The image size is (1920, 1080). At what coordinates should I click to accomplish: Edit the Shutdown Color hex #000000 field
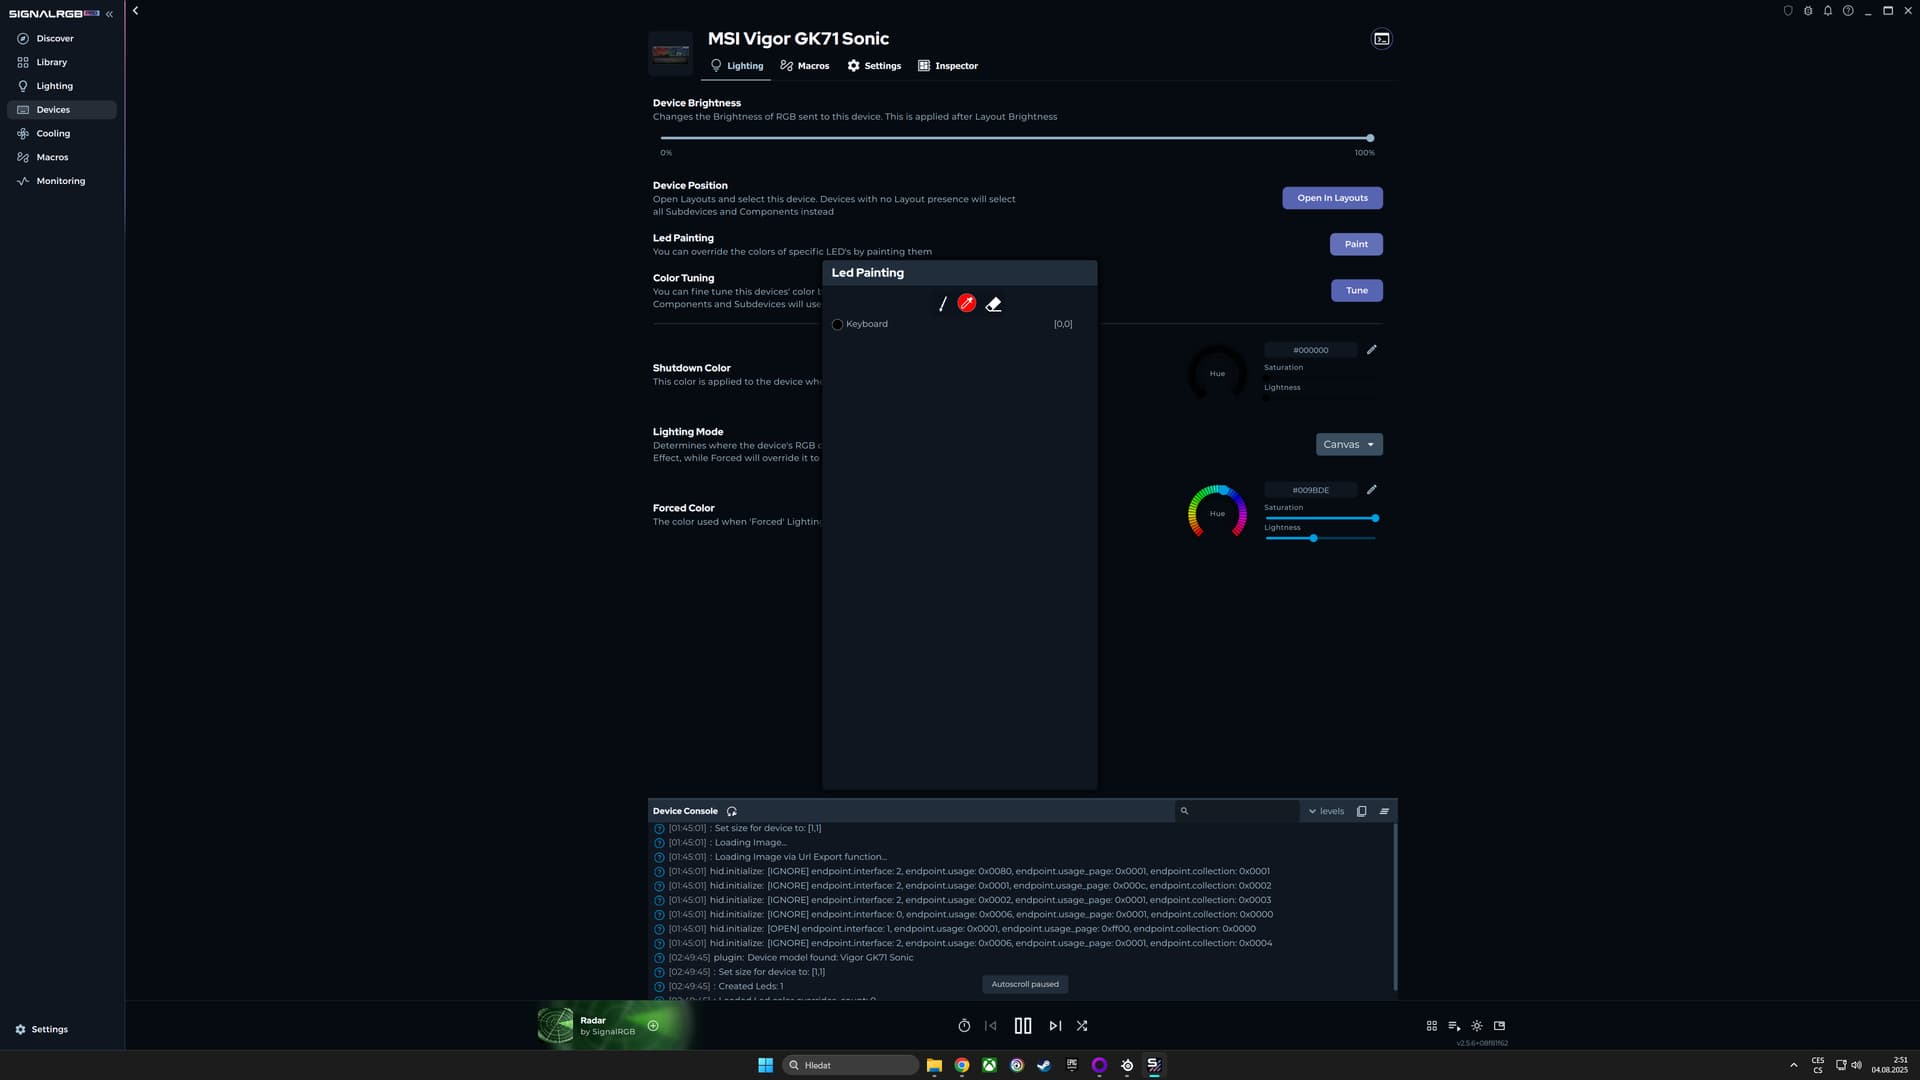point(1310,350)
